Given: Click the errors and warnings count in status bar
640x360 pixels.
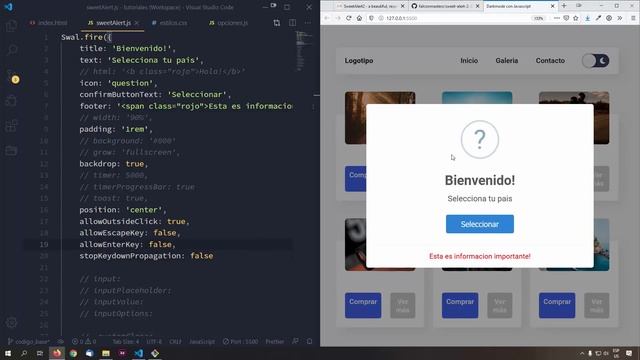Looking at the screenshot, I should click(84, 342).
